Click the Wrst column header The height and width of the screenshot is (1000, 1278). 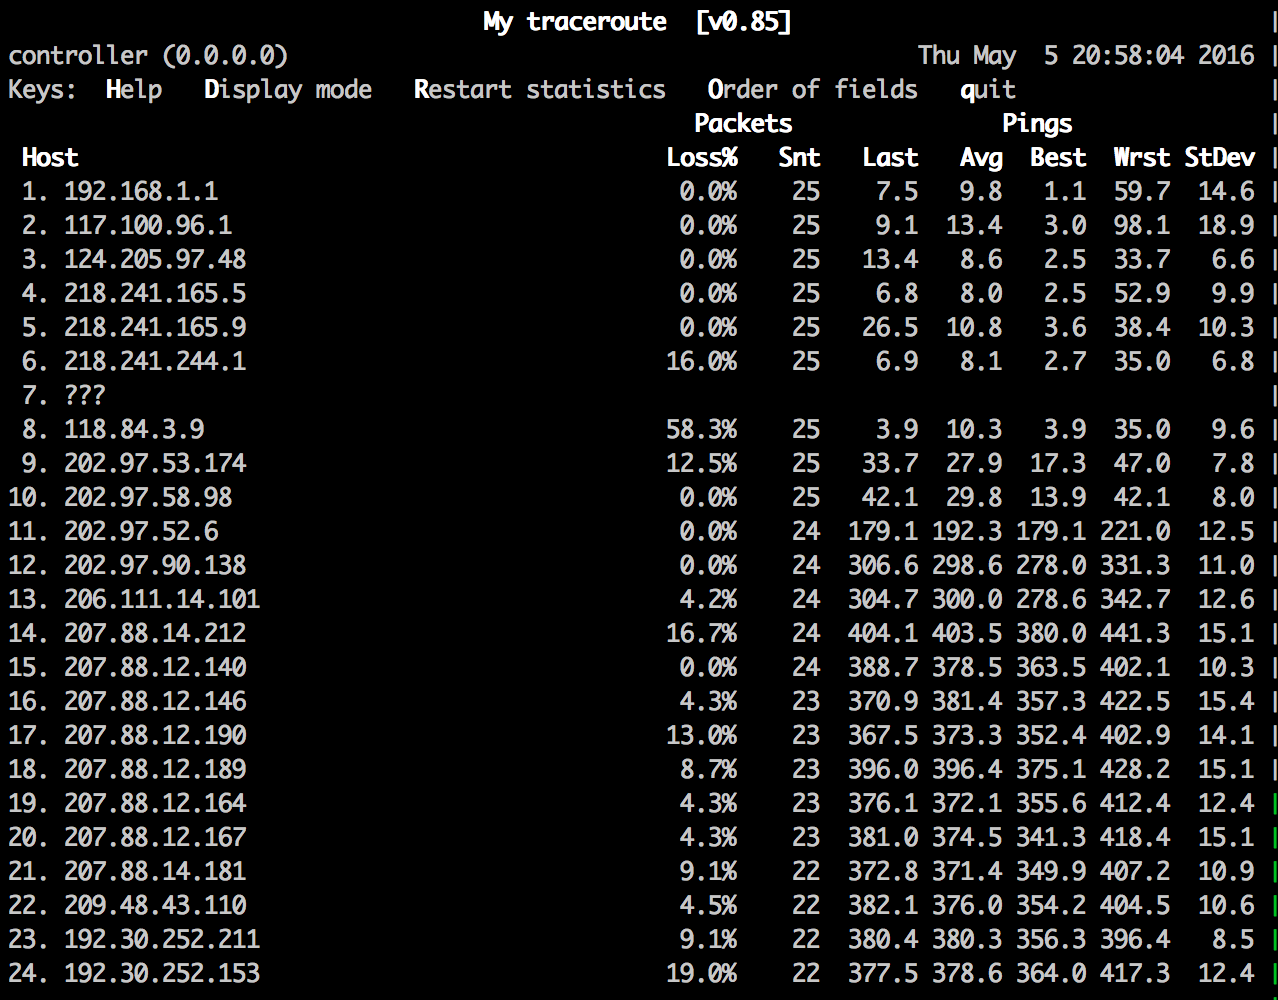coord(1141,157)
